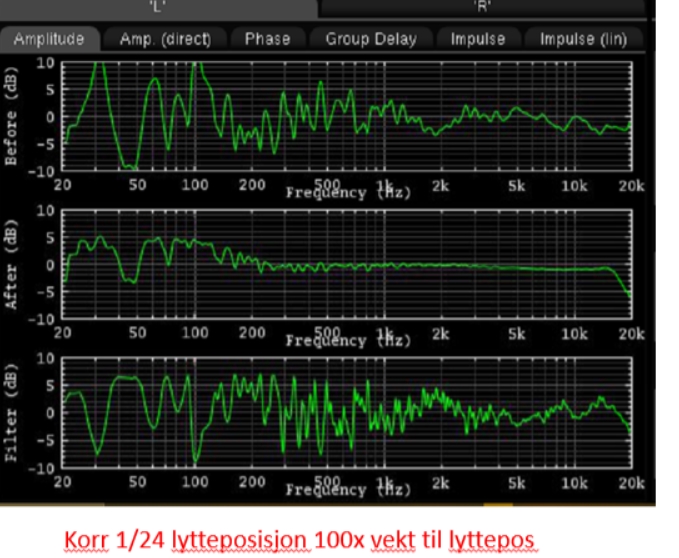
Task: Click the red caption 'Korr 1/24 lytteposisjon'
Action: coord(187,540)
